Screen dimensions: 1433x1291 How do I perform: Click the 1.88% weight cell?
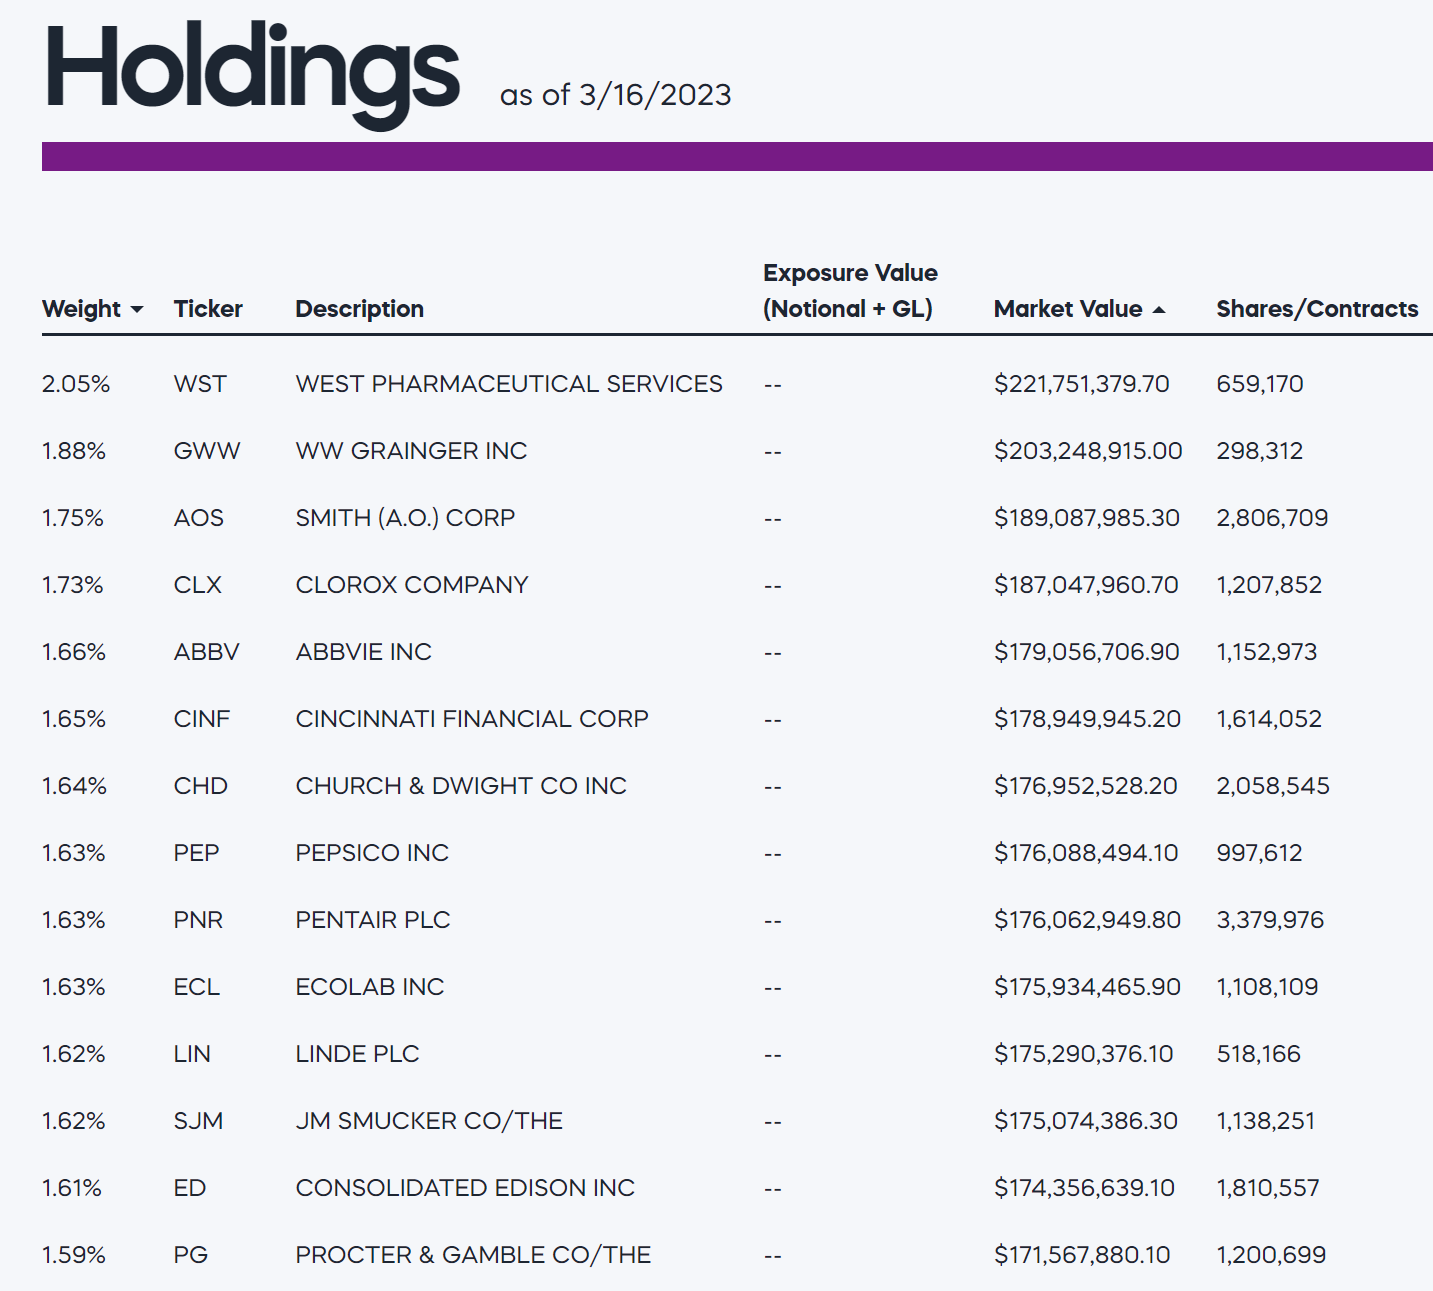[74, 451]
